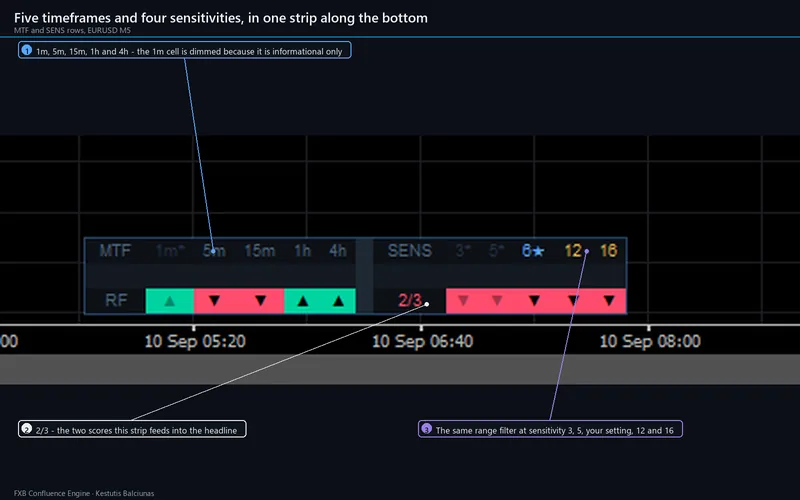Image resolution: width=800 pixels, height=500 pixels.
Task: Select the dimmed sensitivity 5 header
Action: click(x=496, y=251)
